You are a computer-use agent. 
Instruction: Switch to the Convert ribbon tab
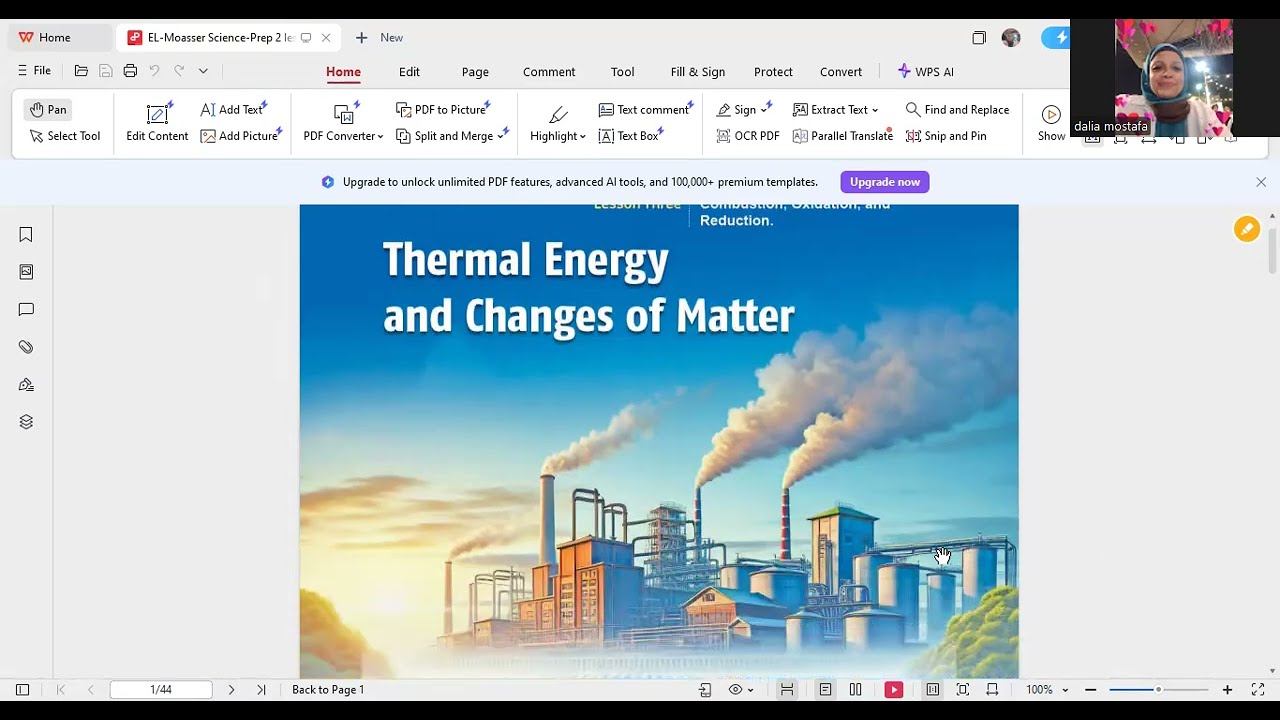point(841,72)
